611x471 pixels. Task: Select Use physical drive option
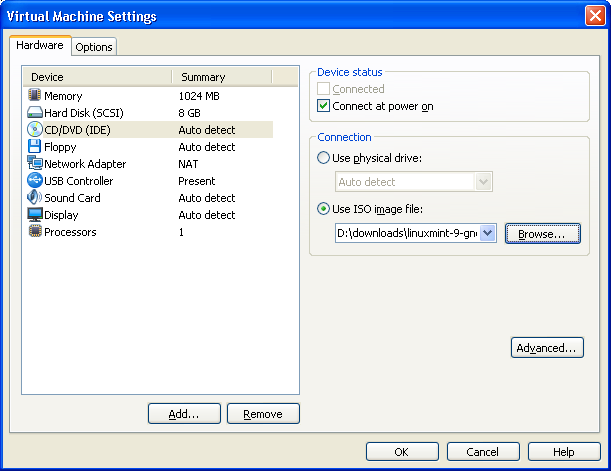pyautogui.click(x=323, y=158)
